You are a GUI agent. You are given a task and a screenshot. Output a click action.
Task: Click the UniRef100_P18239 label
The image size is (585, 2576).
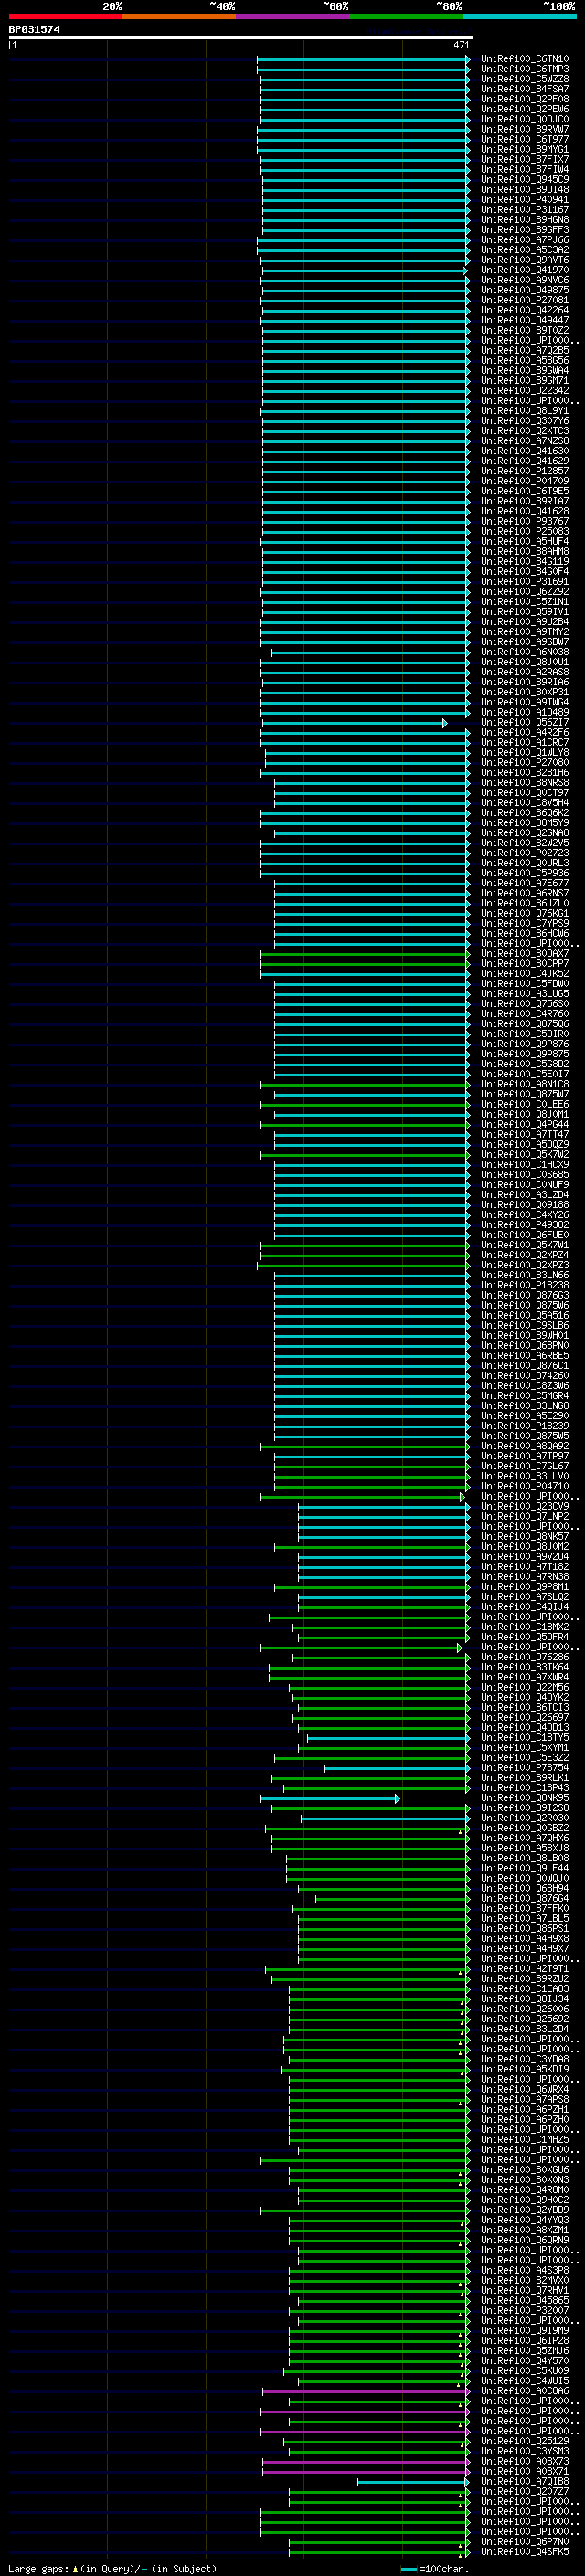click(x=525, y=1427)
